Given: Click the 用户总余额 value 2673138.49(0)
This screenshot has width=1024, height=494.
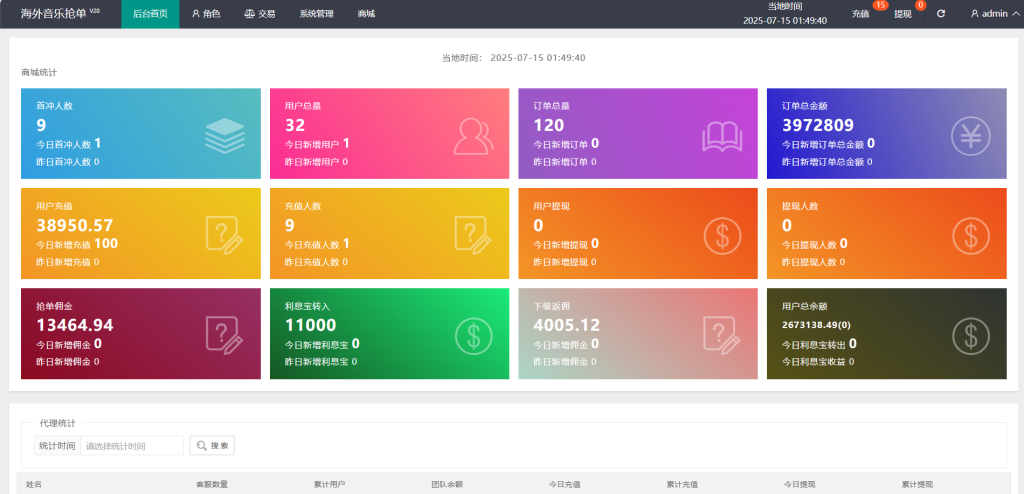Looking at the screenshot, I should click(816, 325).
